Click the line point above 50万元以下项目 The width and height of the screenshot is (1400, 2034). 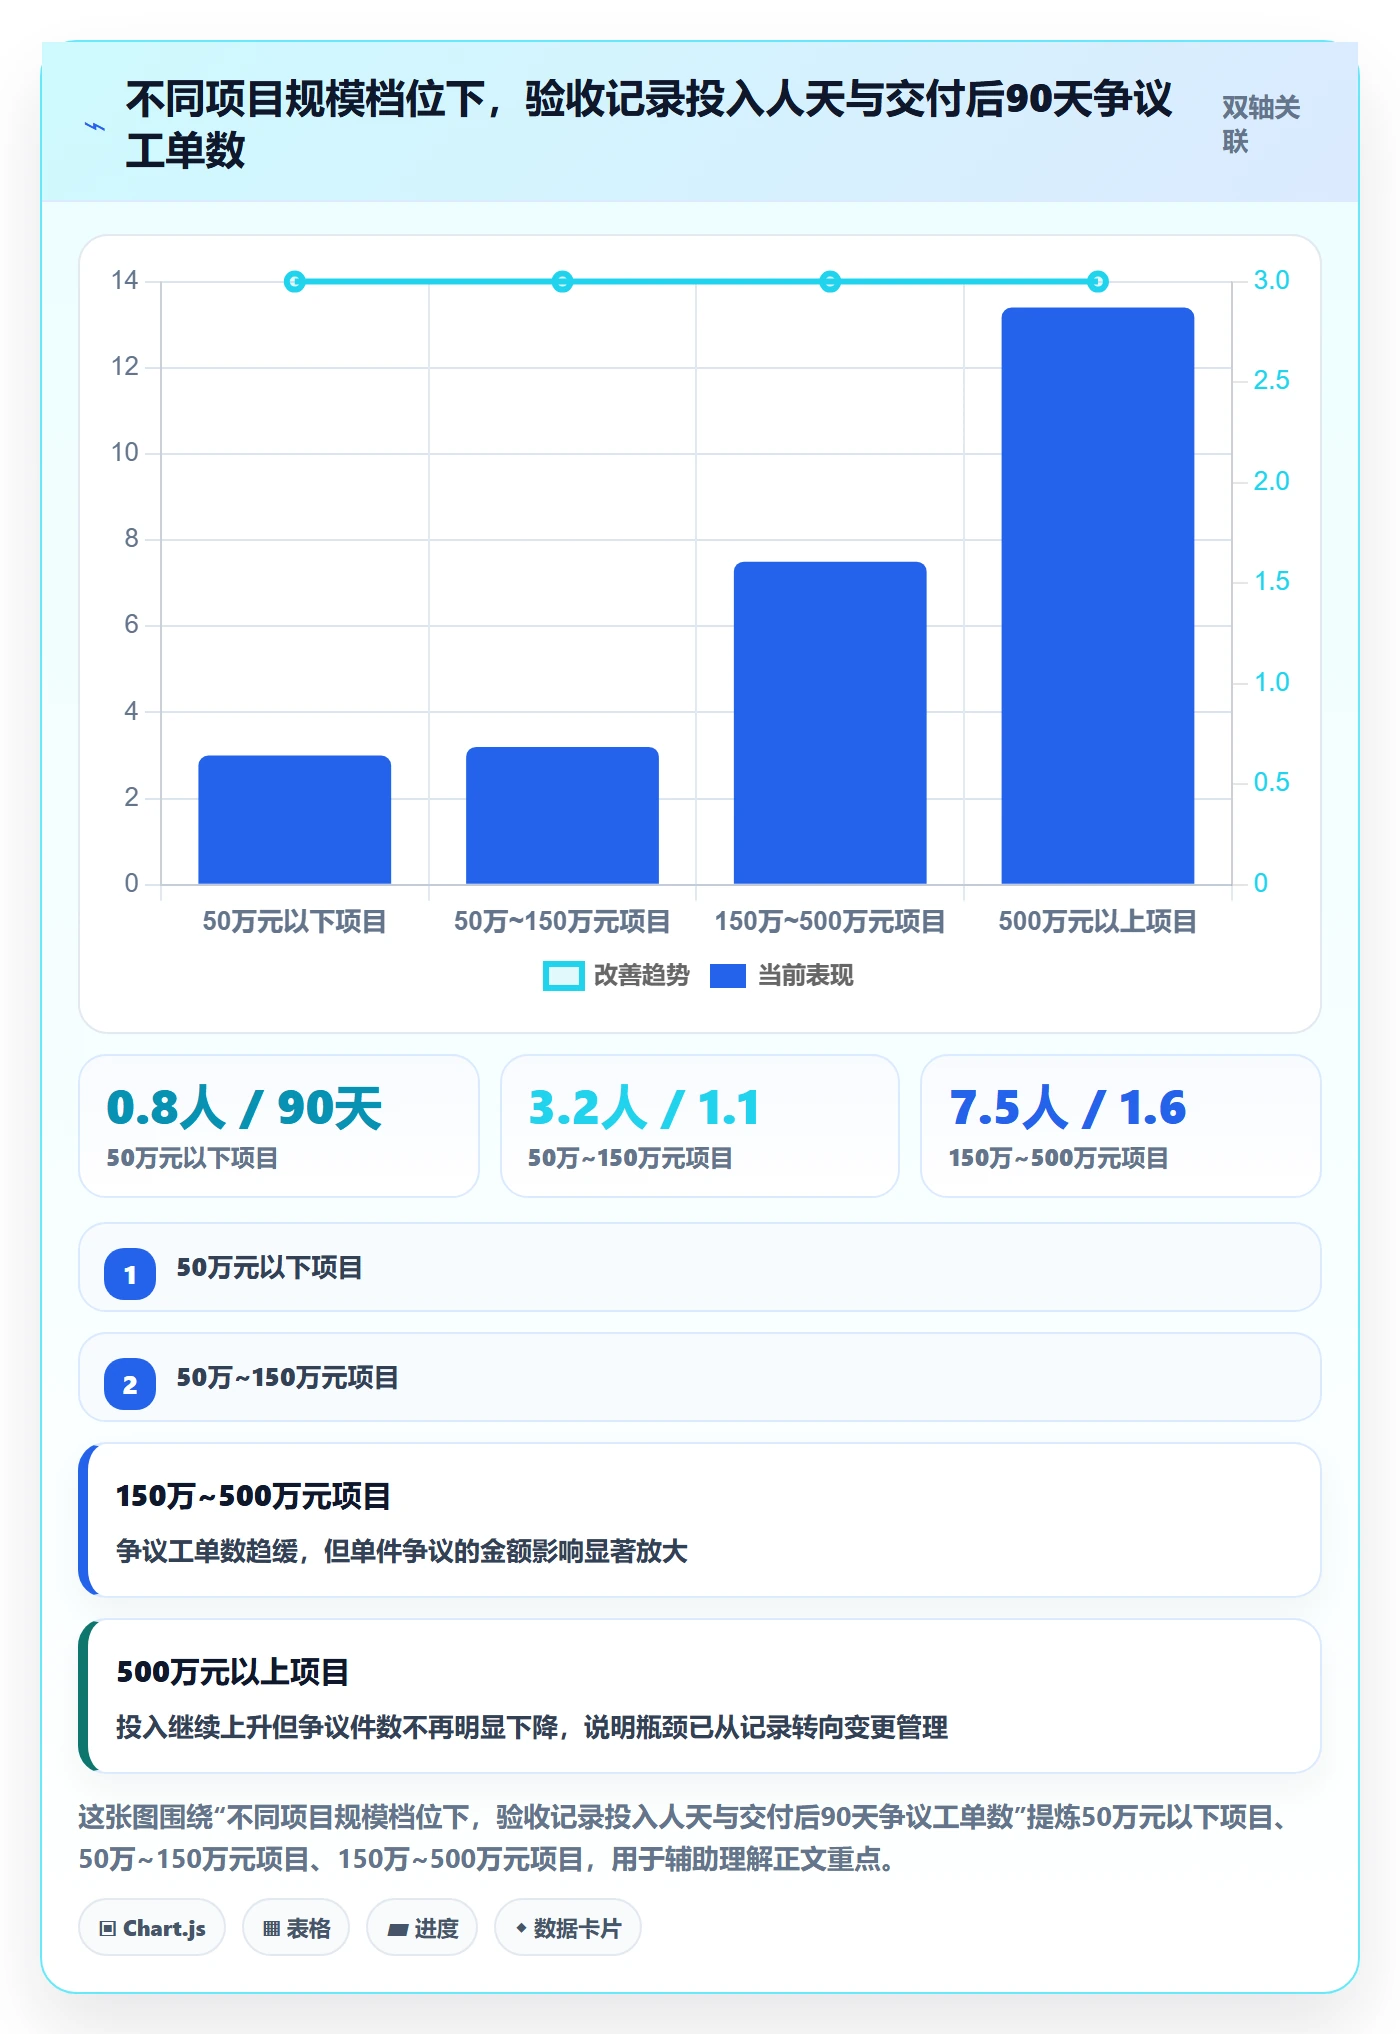(295, 282)
